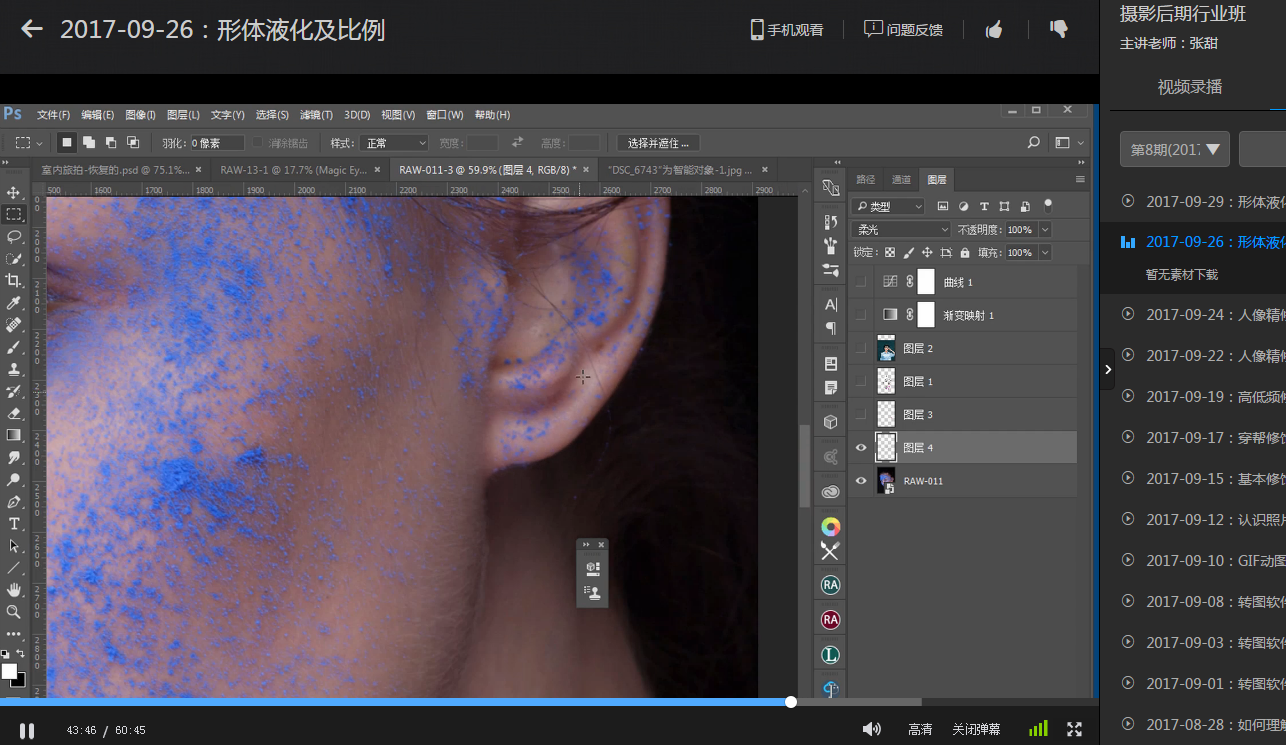Select the Eyedropper tool
The width and height of the screenshot is (1286, 745).
pyautogui.click(x=14, y=303)
